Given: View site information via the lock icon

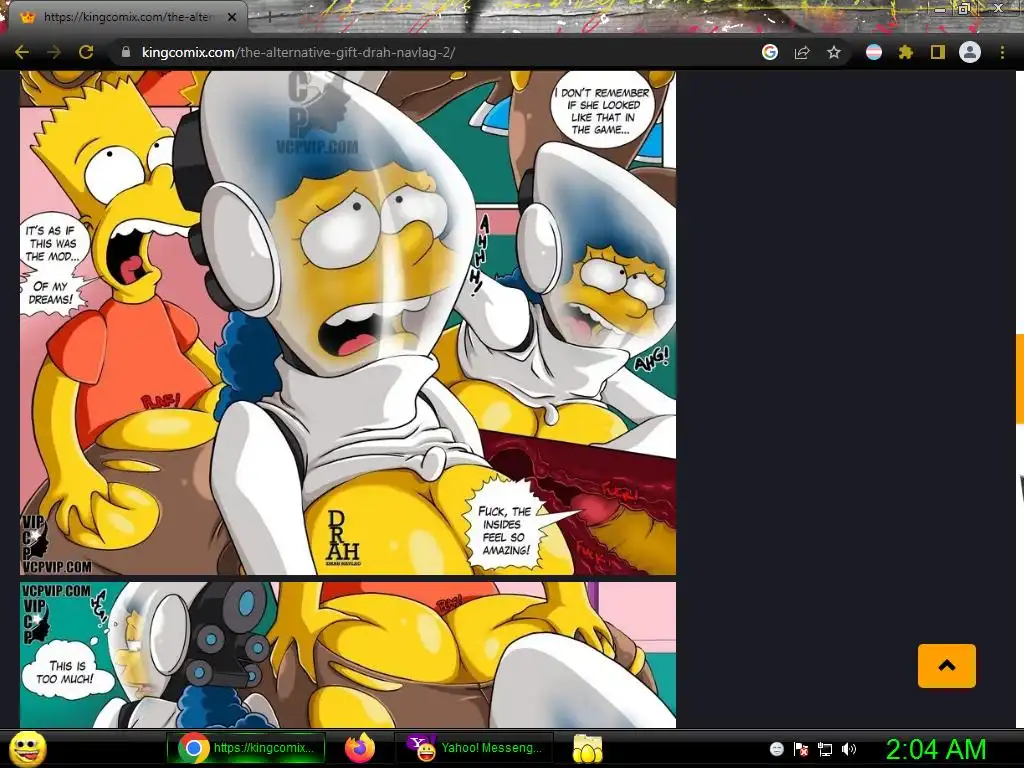Looking at the screenshot, I should 126,52.
